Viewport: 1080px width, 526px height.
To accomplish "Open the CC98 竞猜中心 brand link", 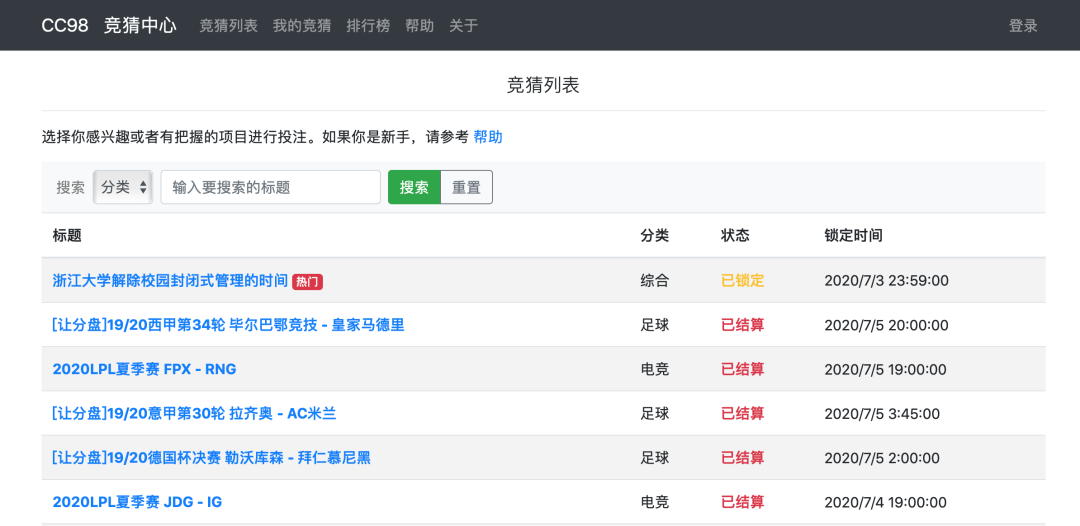I will 109,25.
